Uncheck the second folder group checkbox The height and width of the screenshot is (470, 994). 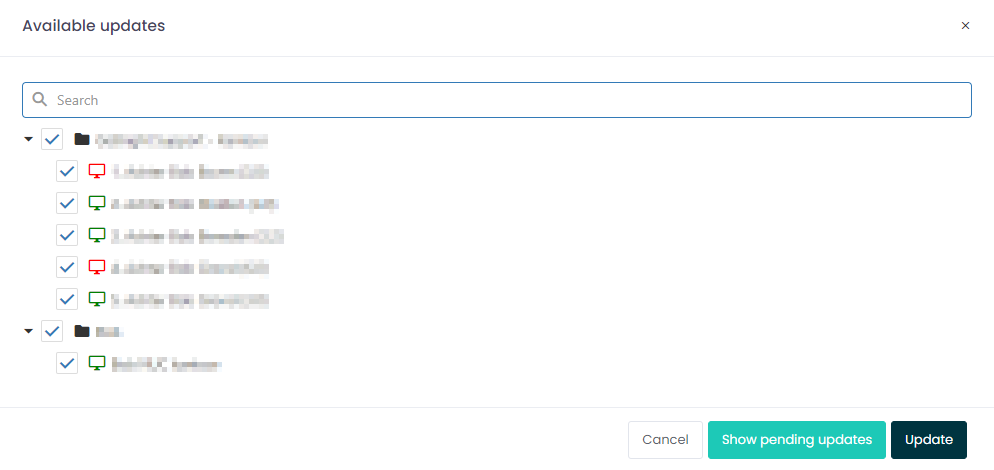[52, 330]
